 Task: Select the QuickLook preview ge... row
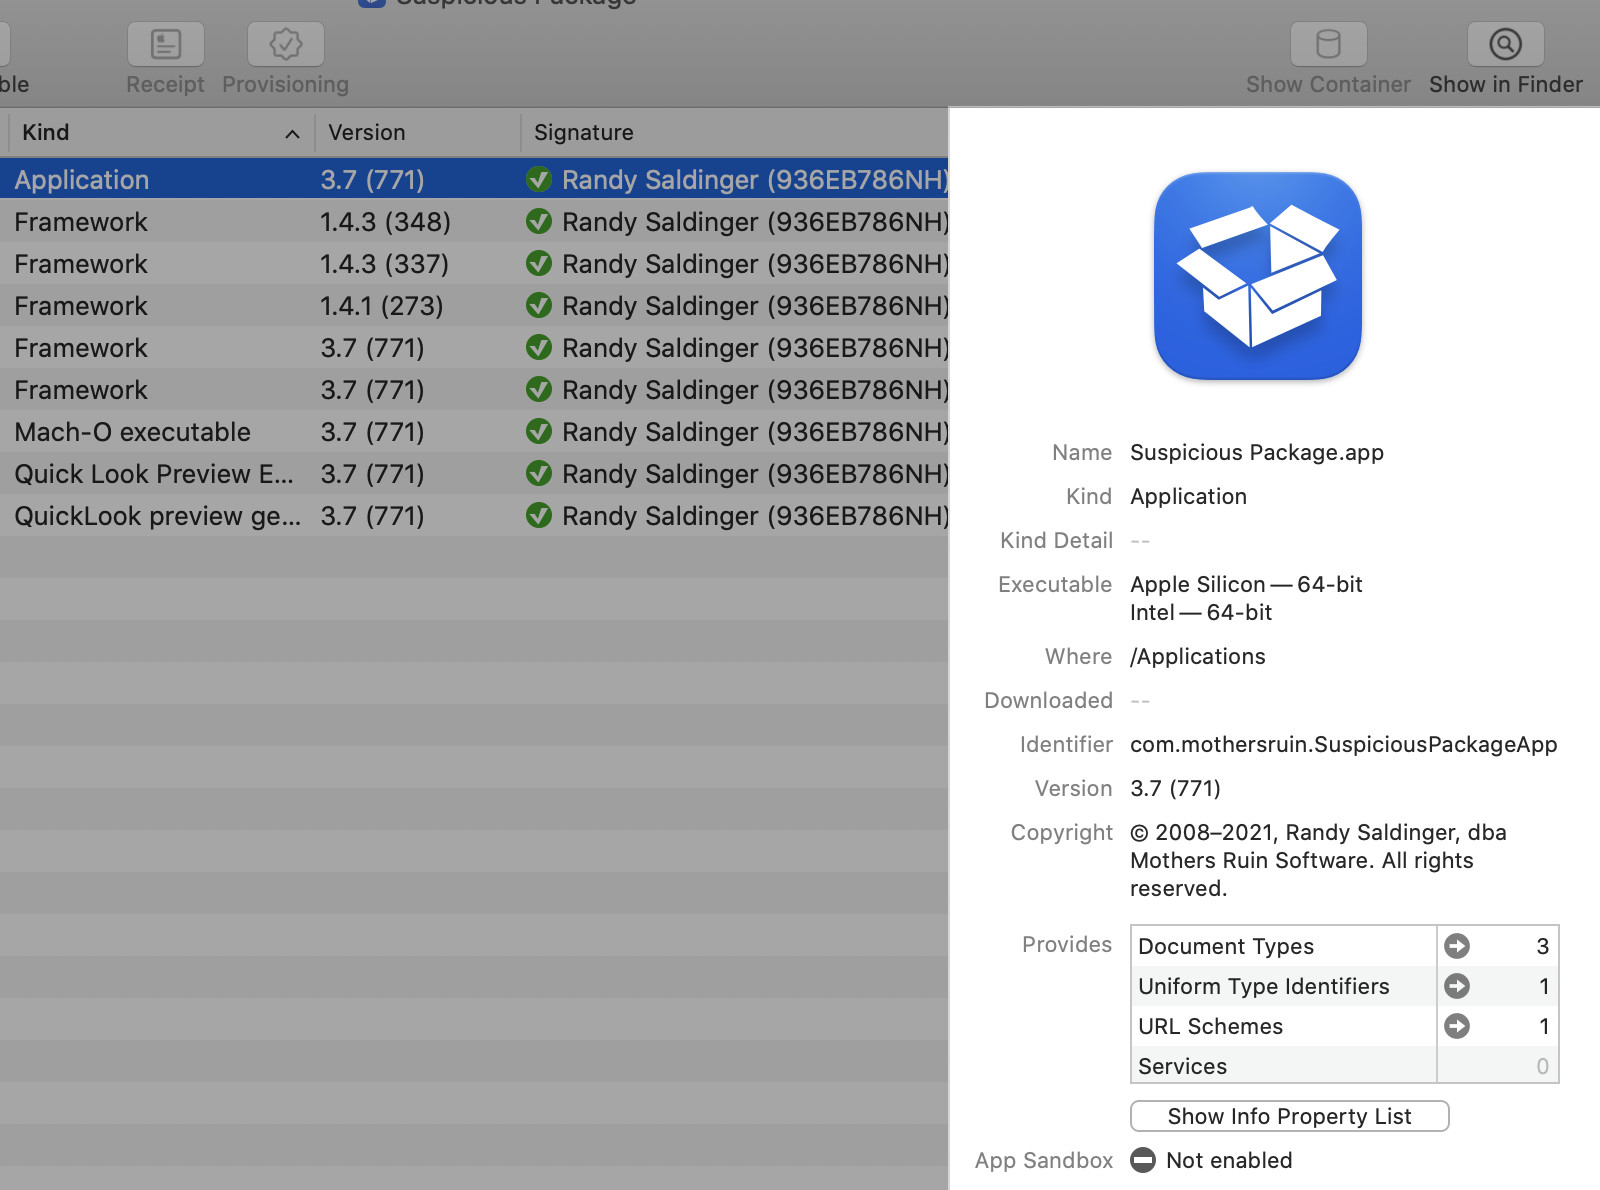click(474, 516)
